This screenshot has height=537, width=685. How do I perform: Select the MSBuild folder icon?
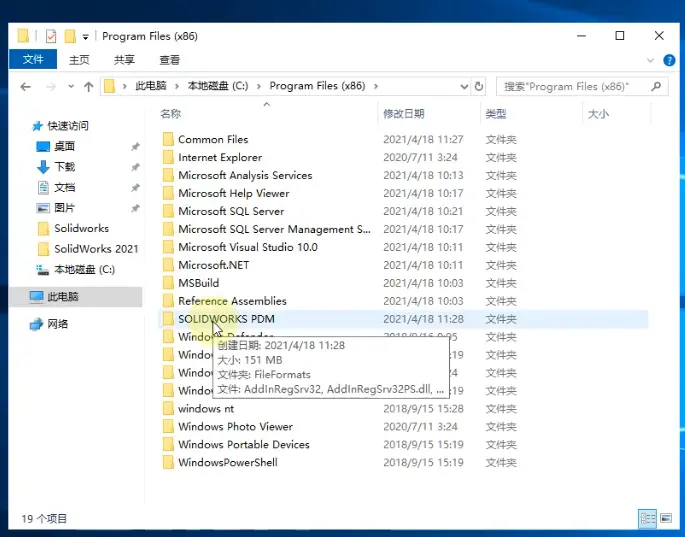[168, 283]
